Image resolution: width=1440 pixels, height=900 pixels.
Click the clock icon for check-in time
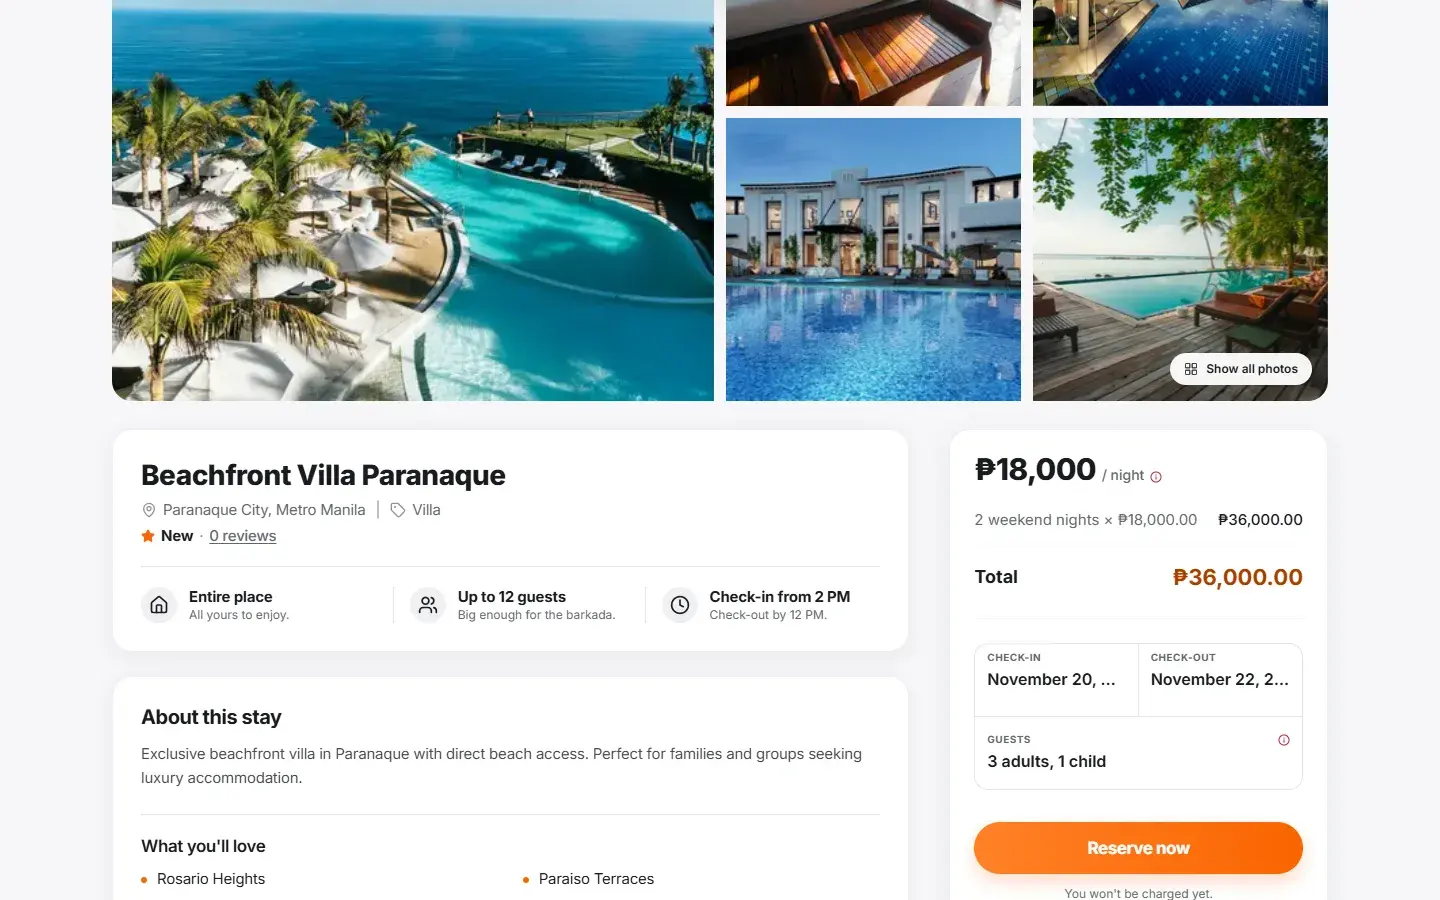680,605
